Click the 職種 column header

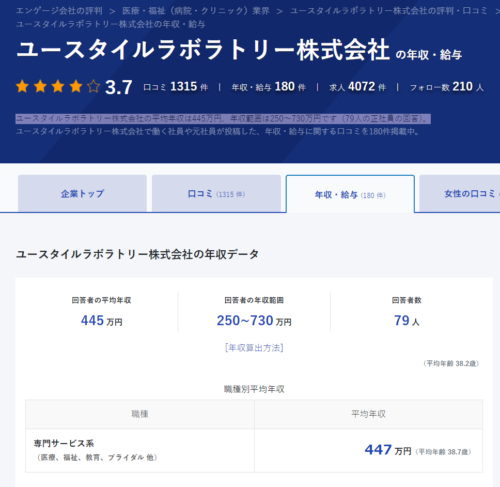click(x=140, y=414)
